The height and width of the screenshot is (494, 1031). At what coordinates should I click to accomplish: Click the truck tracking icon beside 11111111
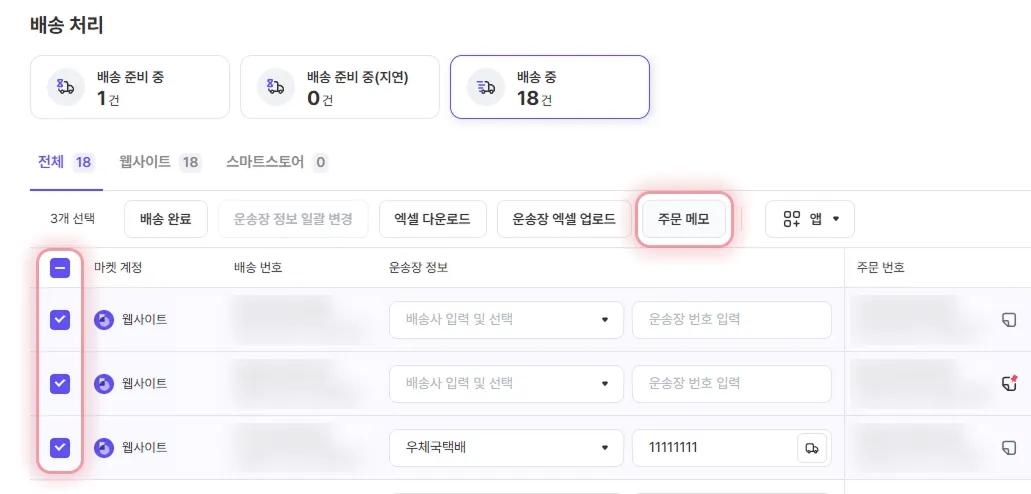pos(812,448)
